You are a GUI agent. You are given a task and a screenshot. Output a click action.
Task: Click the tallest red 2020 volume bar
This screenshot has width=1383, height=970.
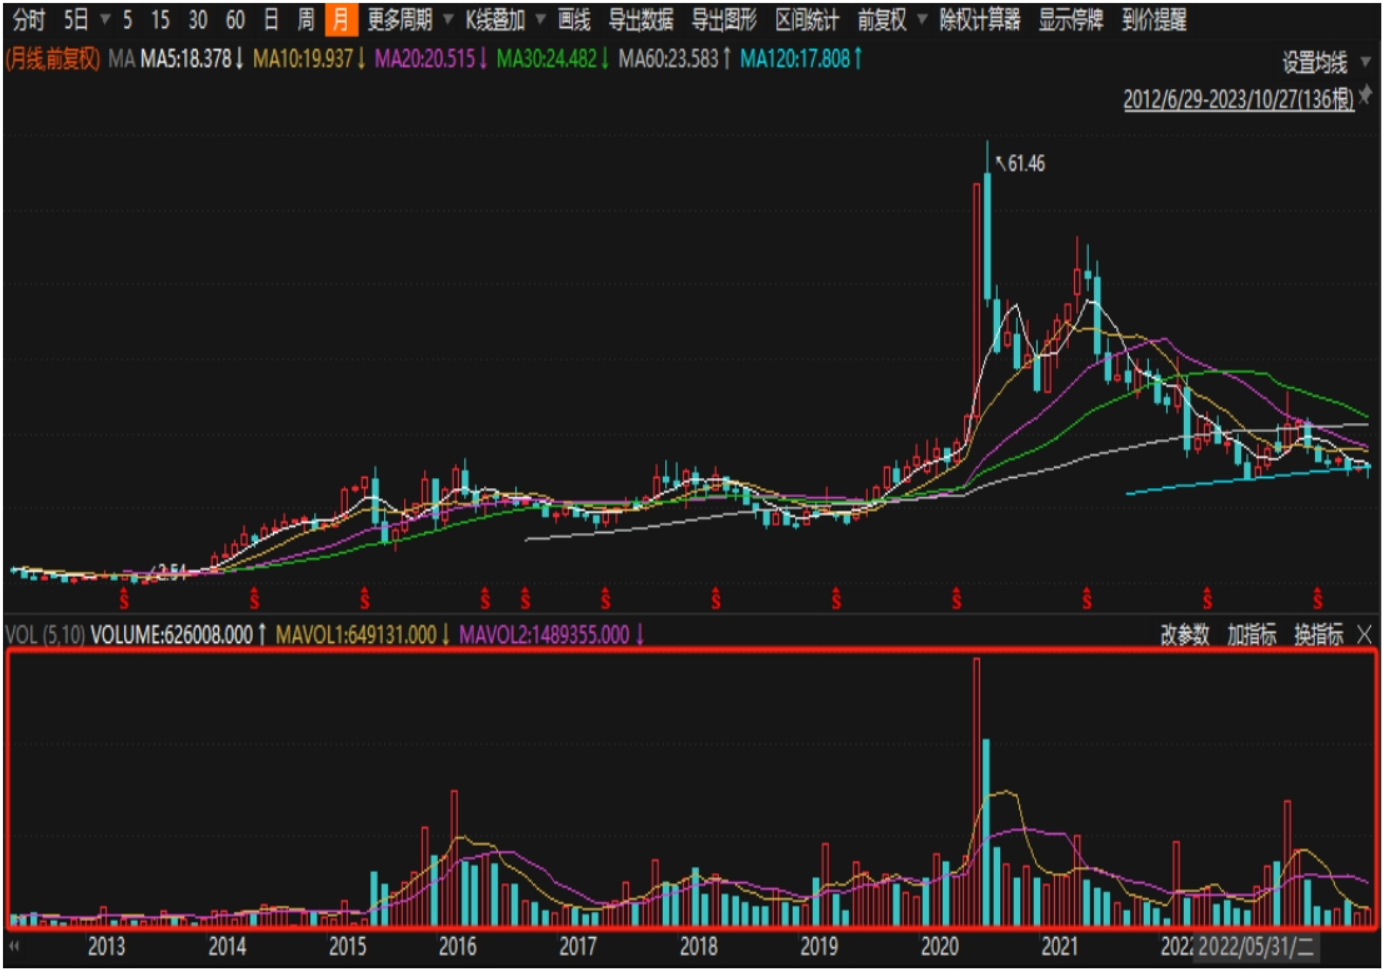976,791
